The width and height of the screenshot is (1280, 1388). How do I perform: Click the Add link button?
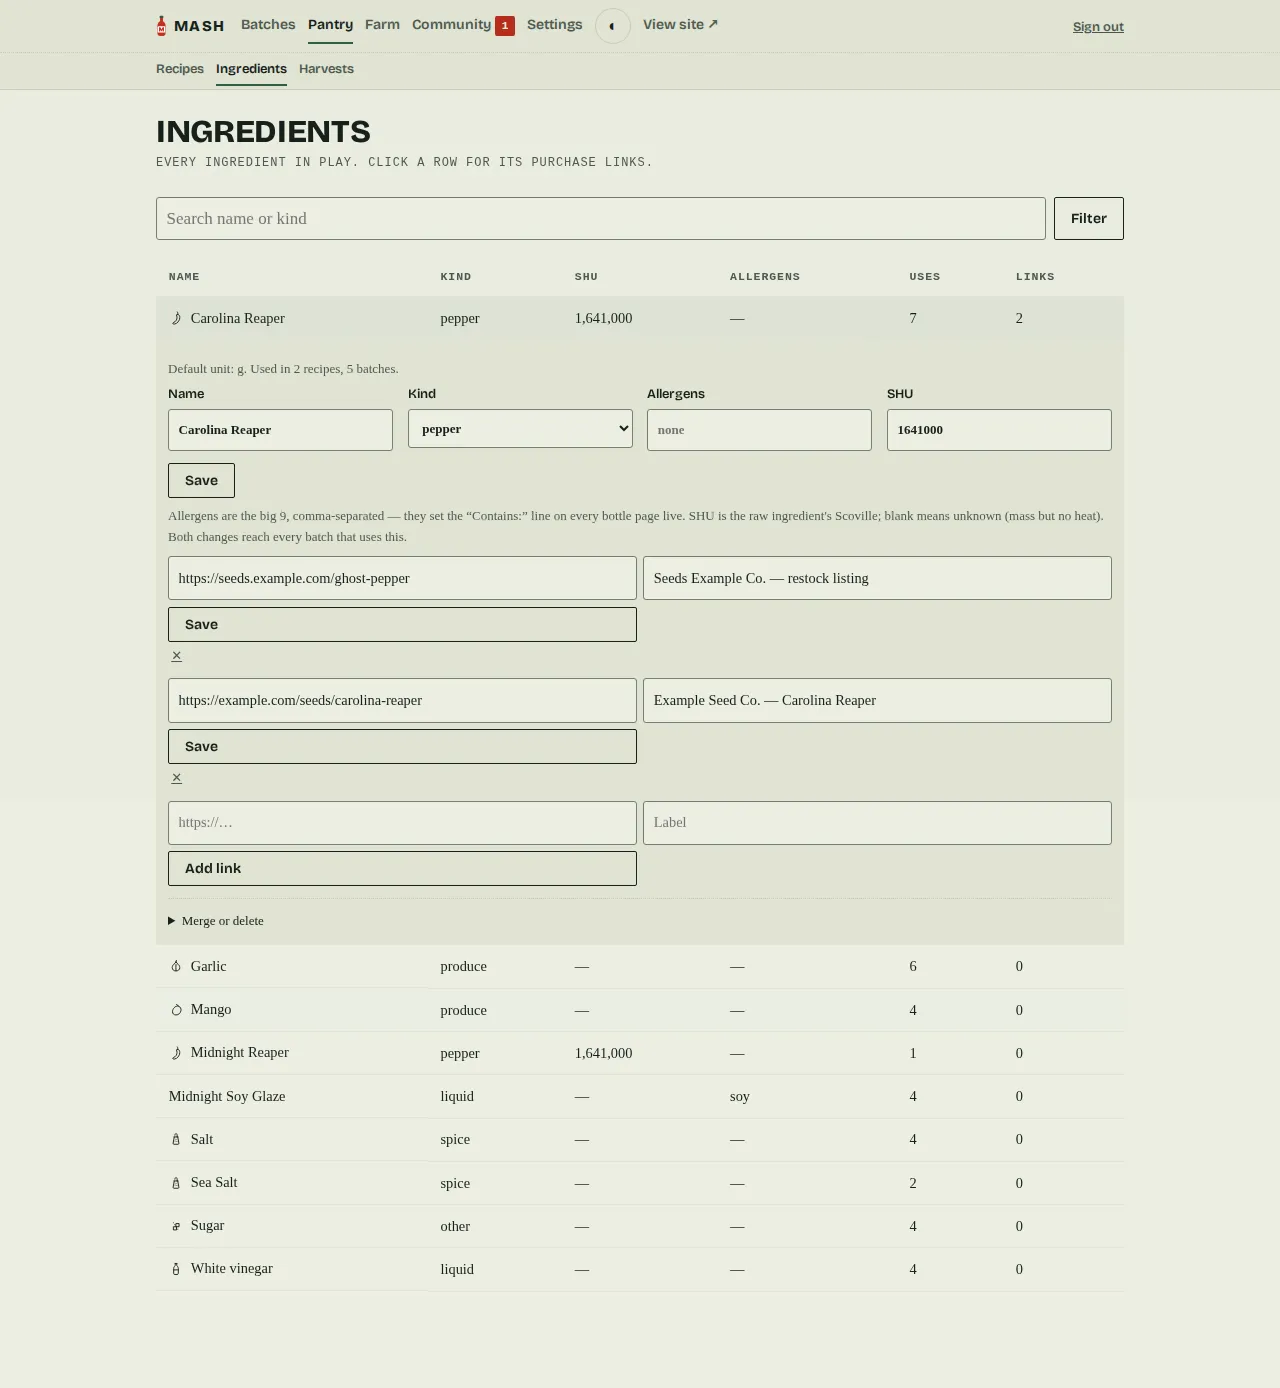pos(402,868)
